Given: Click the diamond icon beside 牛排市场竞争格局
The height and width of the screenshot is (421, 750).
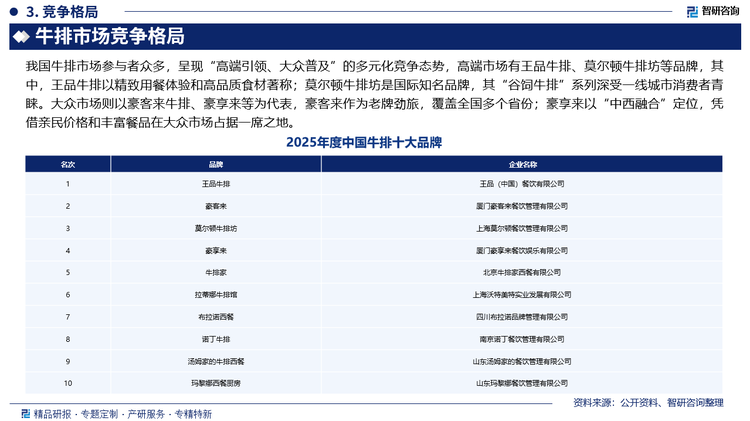Looking at the screenshot, I should click(x=21, y=37).
